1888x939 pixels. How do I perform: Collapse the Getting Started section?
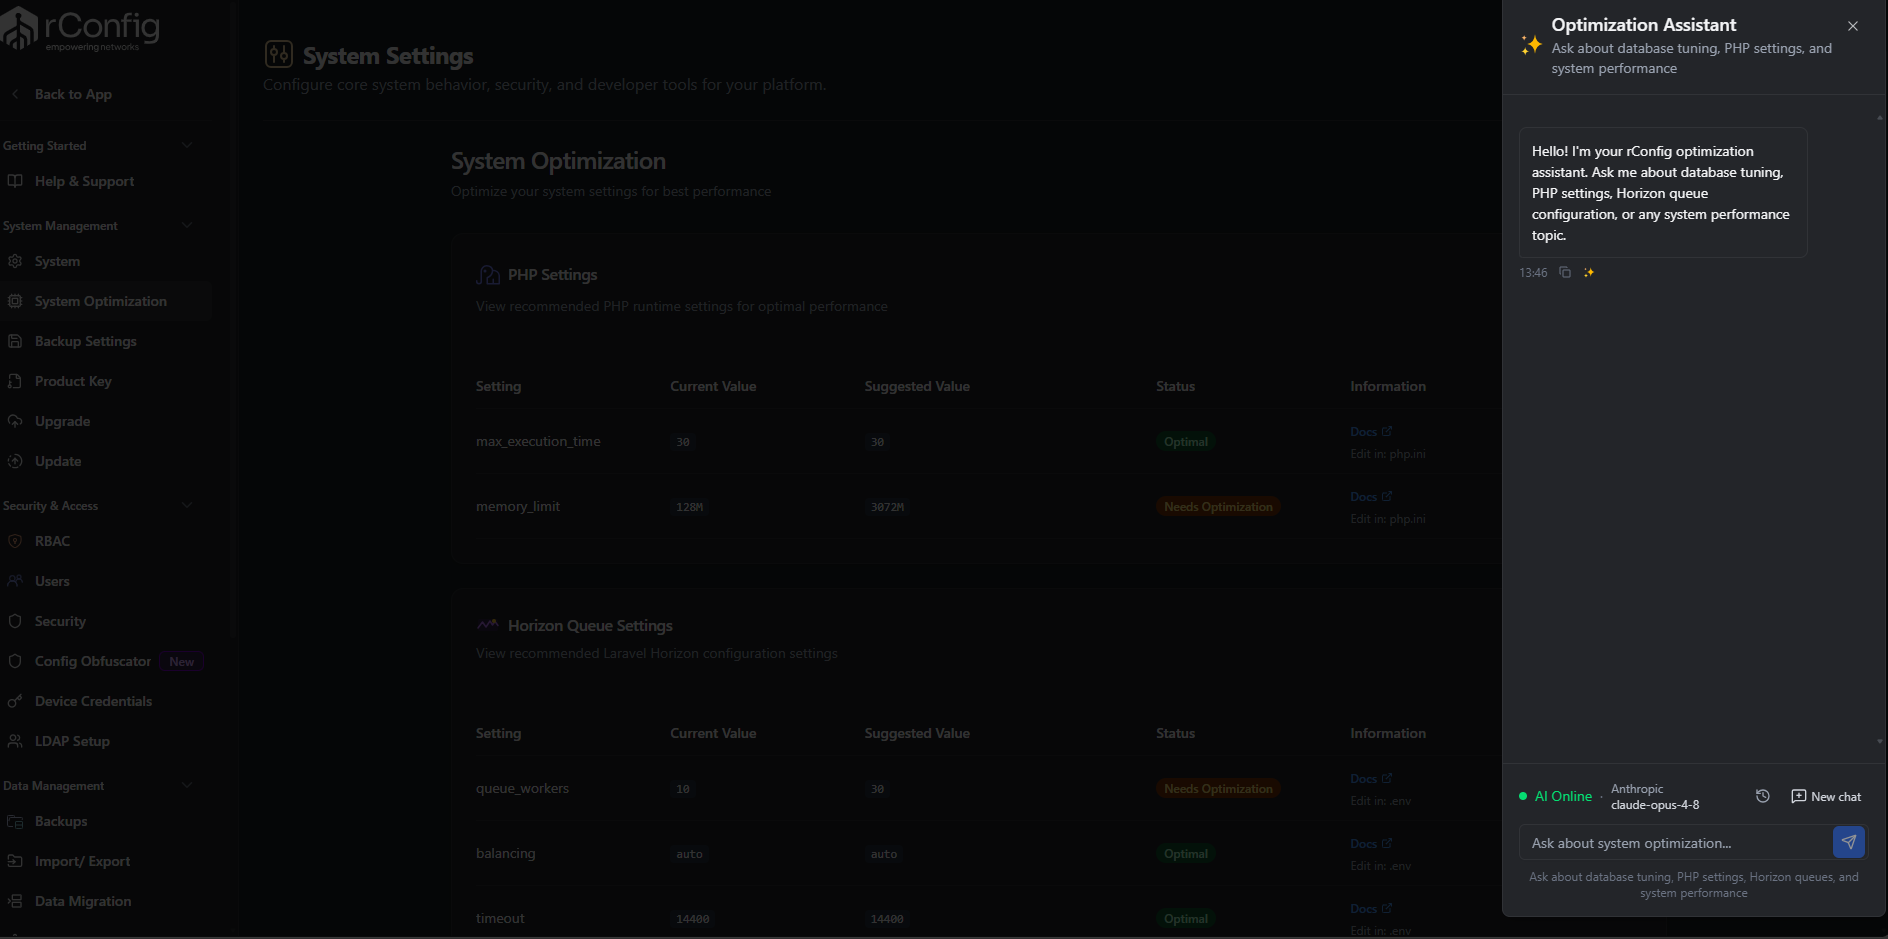[x=187, y=145]
